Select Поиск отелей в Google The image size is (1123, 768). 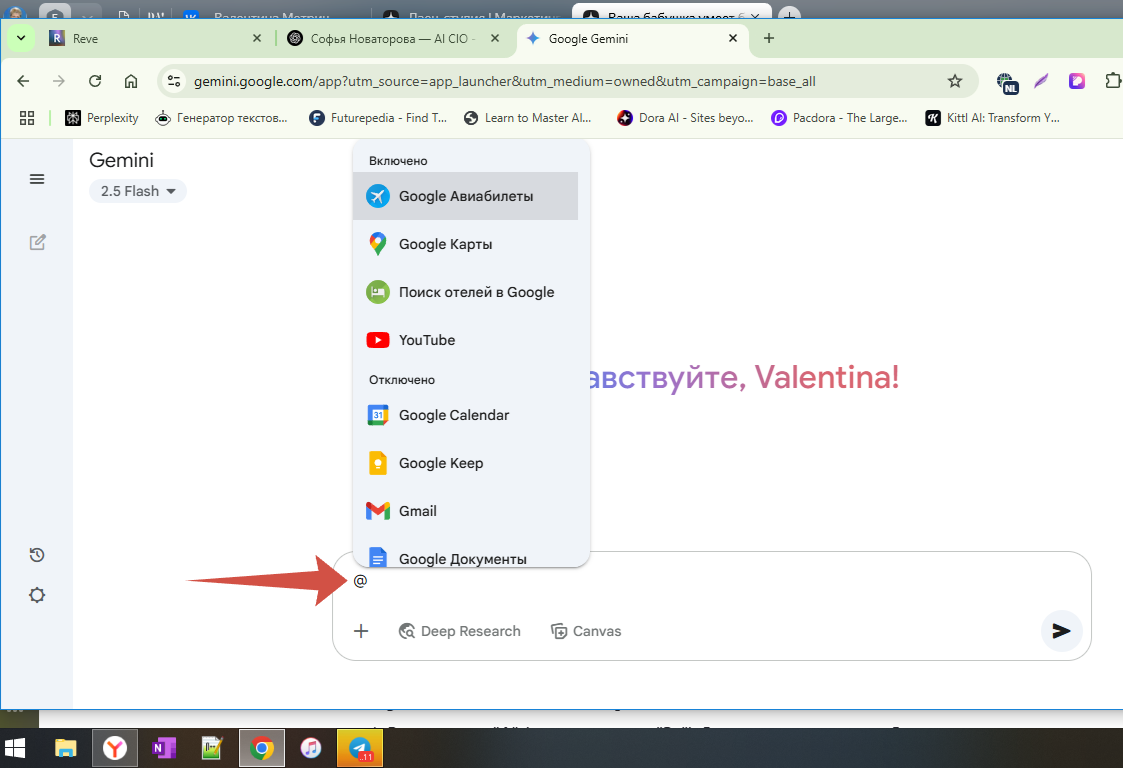466,292
